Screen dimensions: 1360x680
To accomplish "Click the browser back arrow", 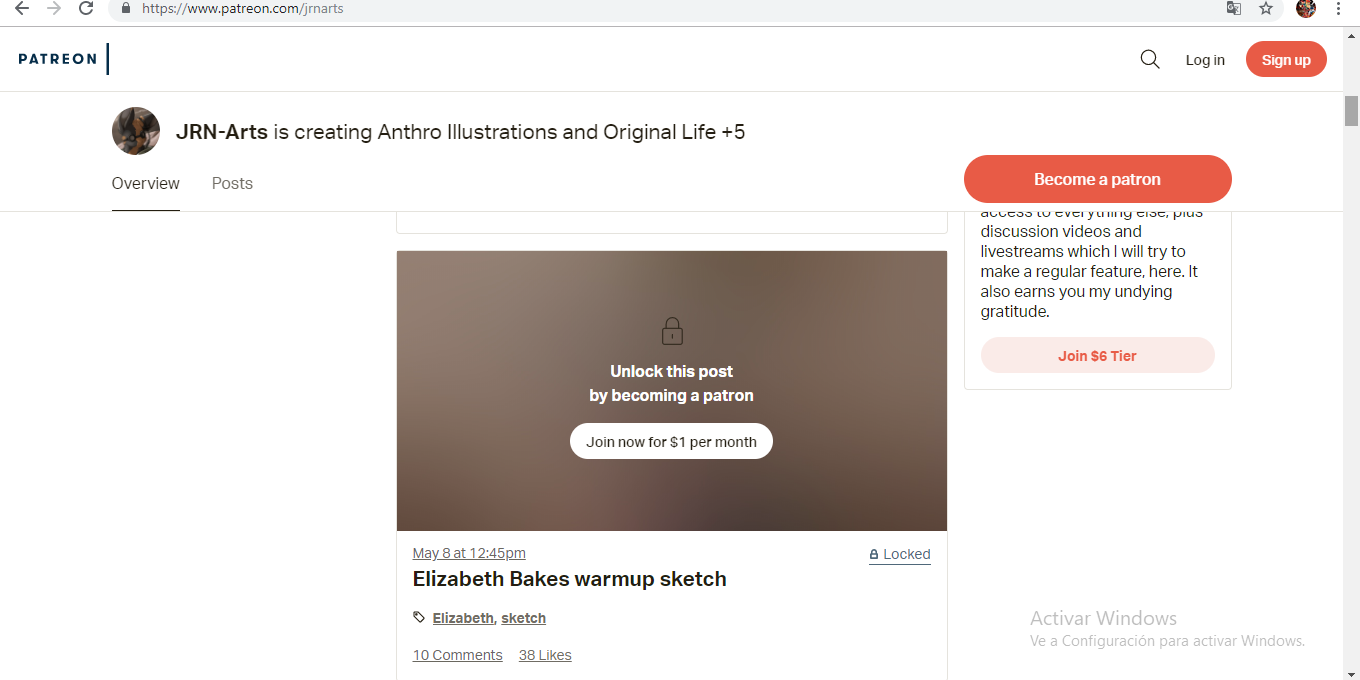I will click(22, 9).
